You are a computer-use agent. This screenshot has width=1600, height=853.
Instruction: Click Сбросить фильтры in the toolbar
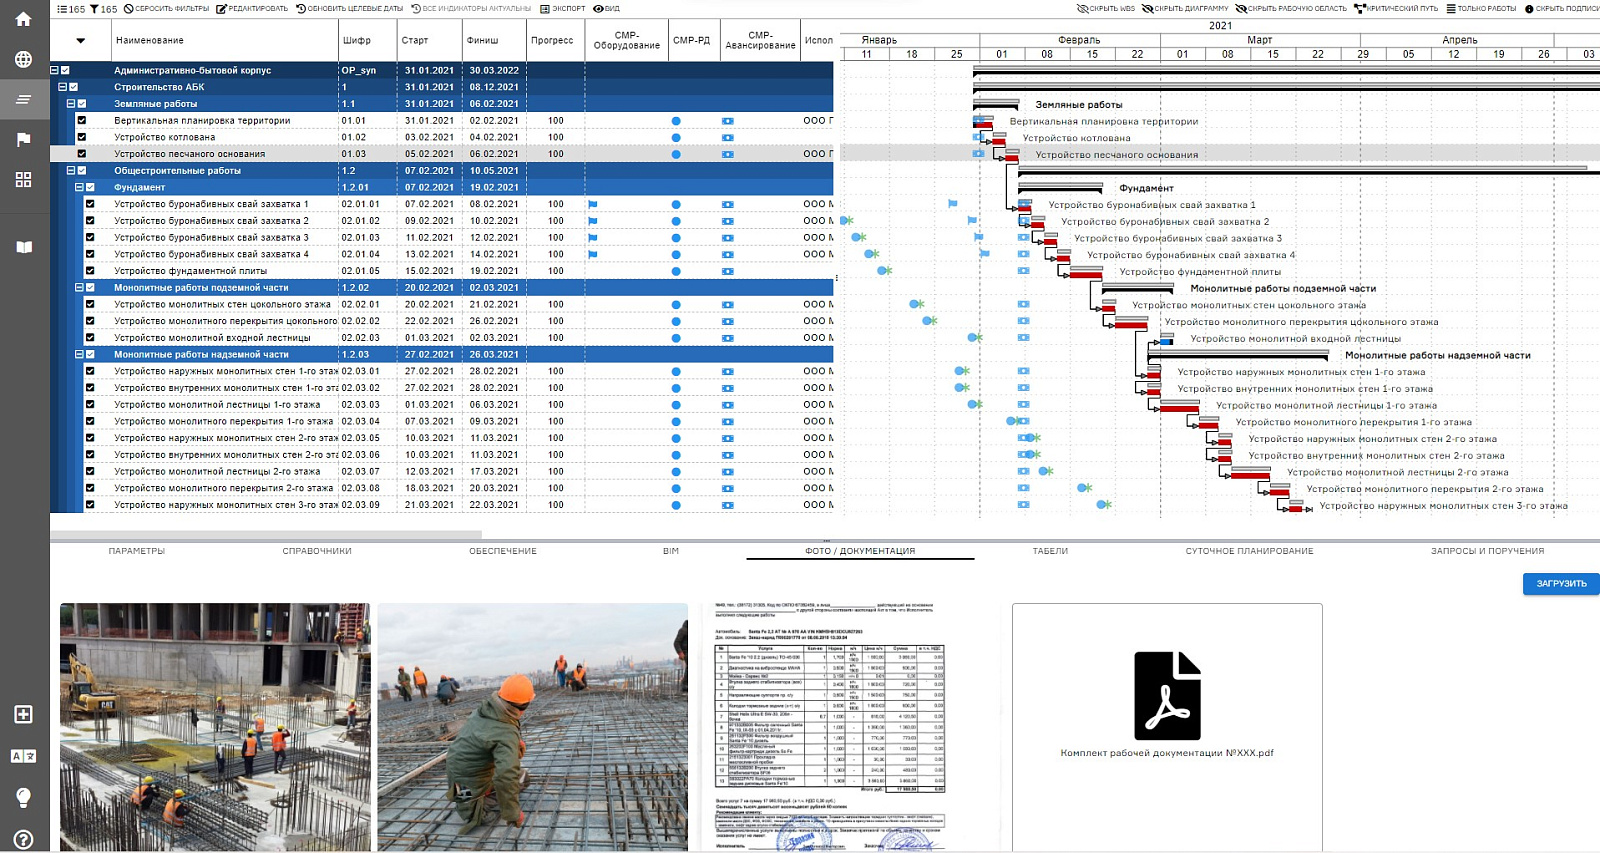click(x=166, y=9)
